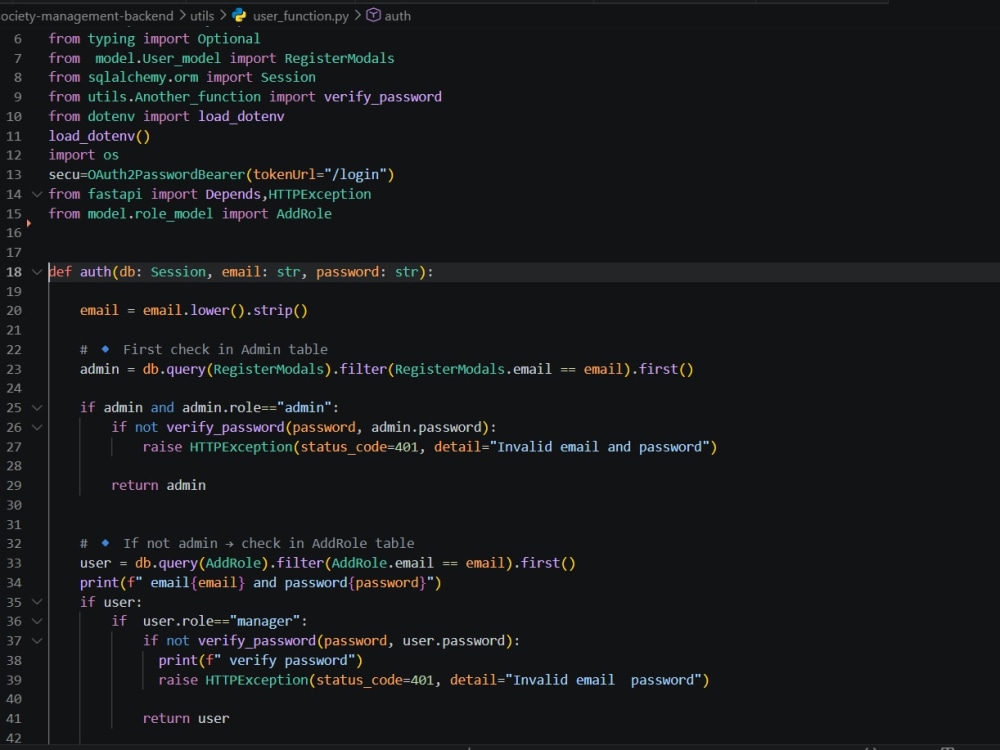Screen dimensions: 1000x750
Task: Click 'verify_password' call on line 26
Action: [225, 427]
